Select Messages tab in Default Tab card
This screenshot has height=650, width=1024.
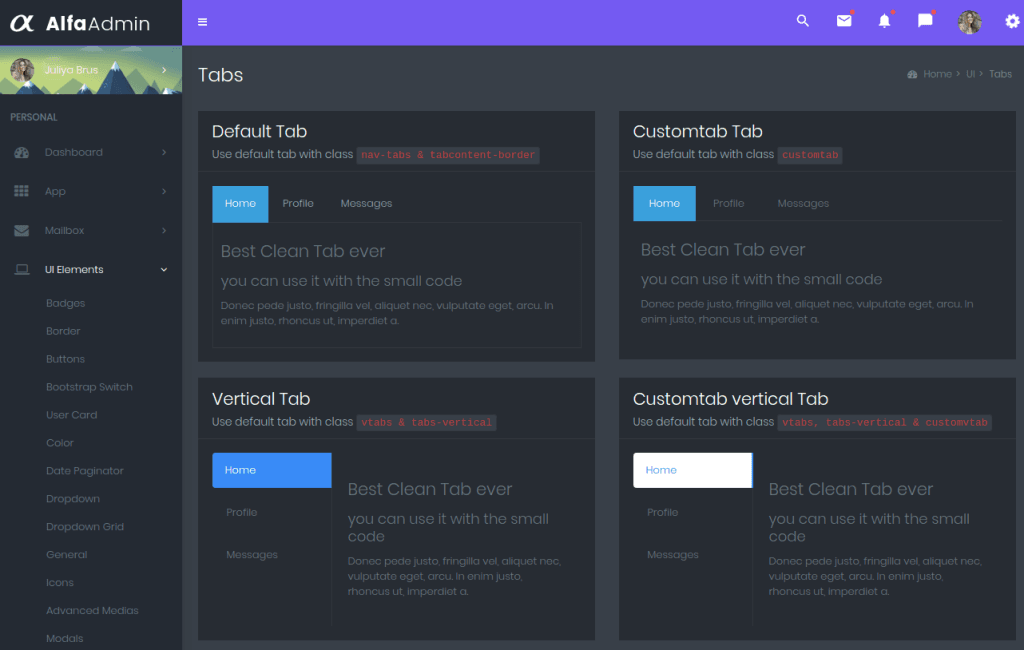coord(366,204)
